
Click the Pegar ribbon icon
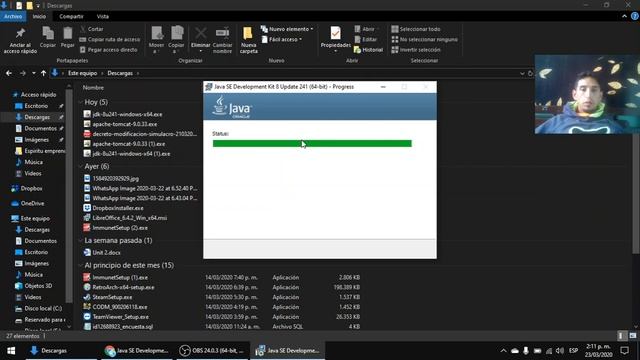67,34
